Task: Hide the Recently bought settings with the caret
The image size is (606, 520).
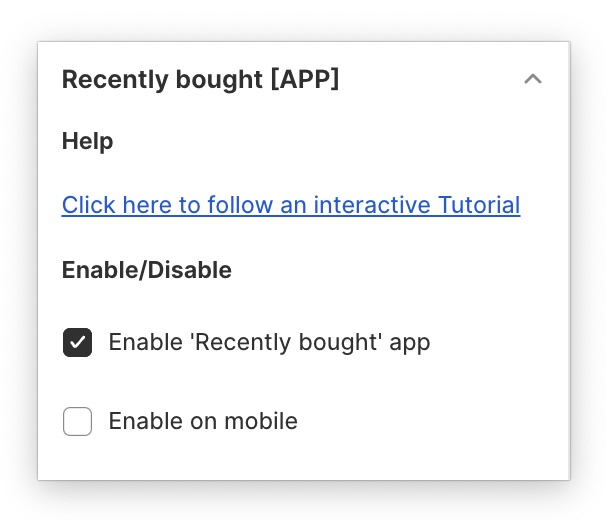Action: pos(533,79)
